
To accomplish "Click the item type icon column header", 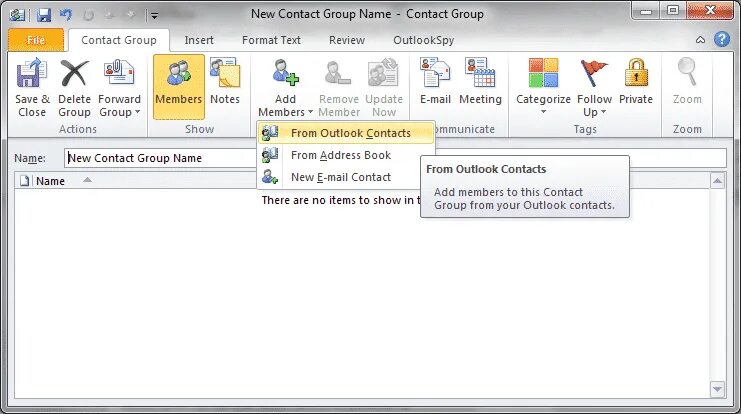I will pos(24,181).
